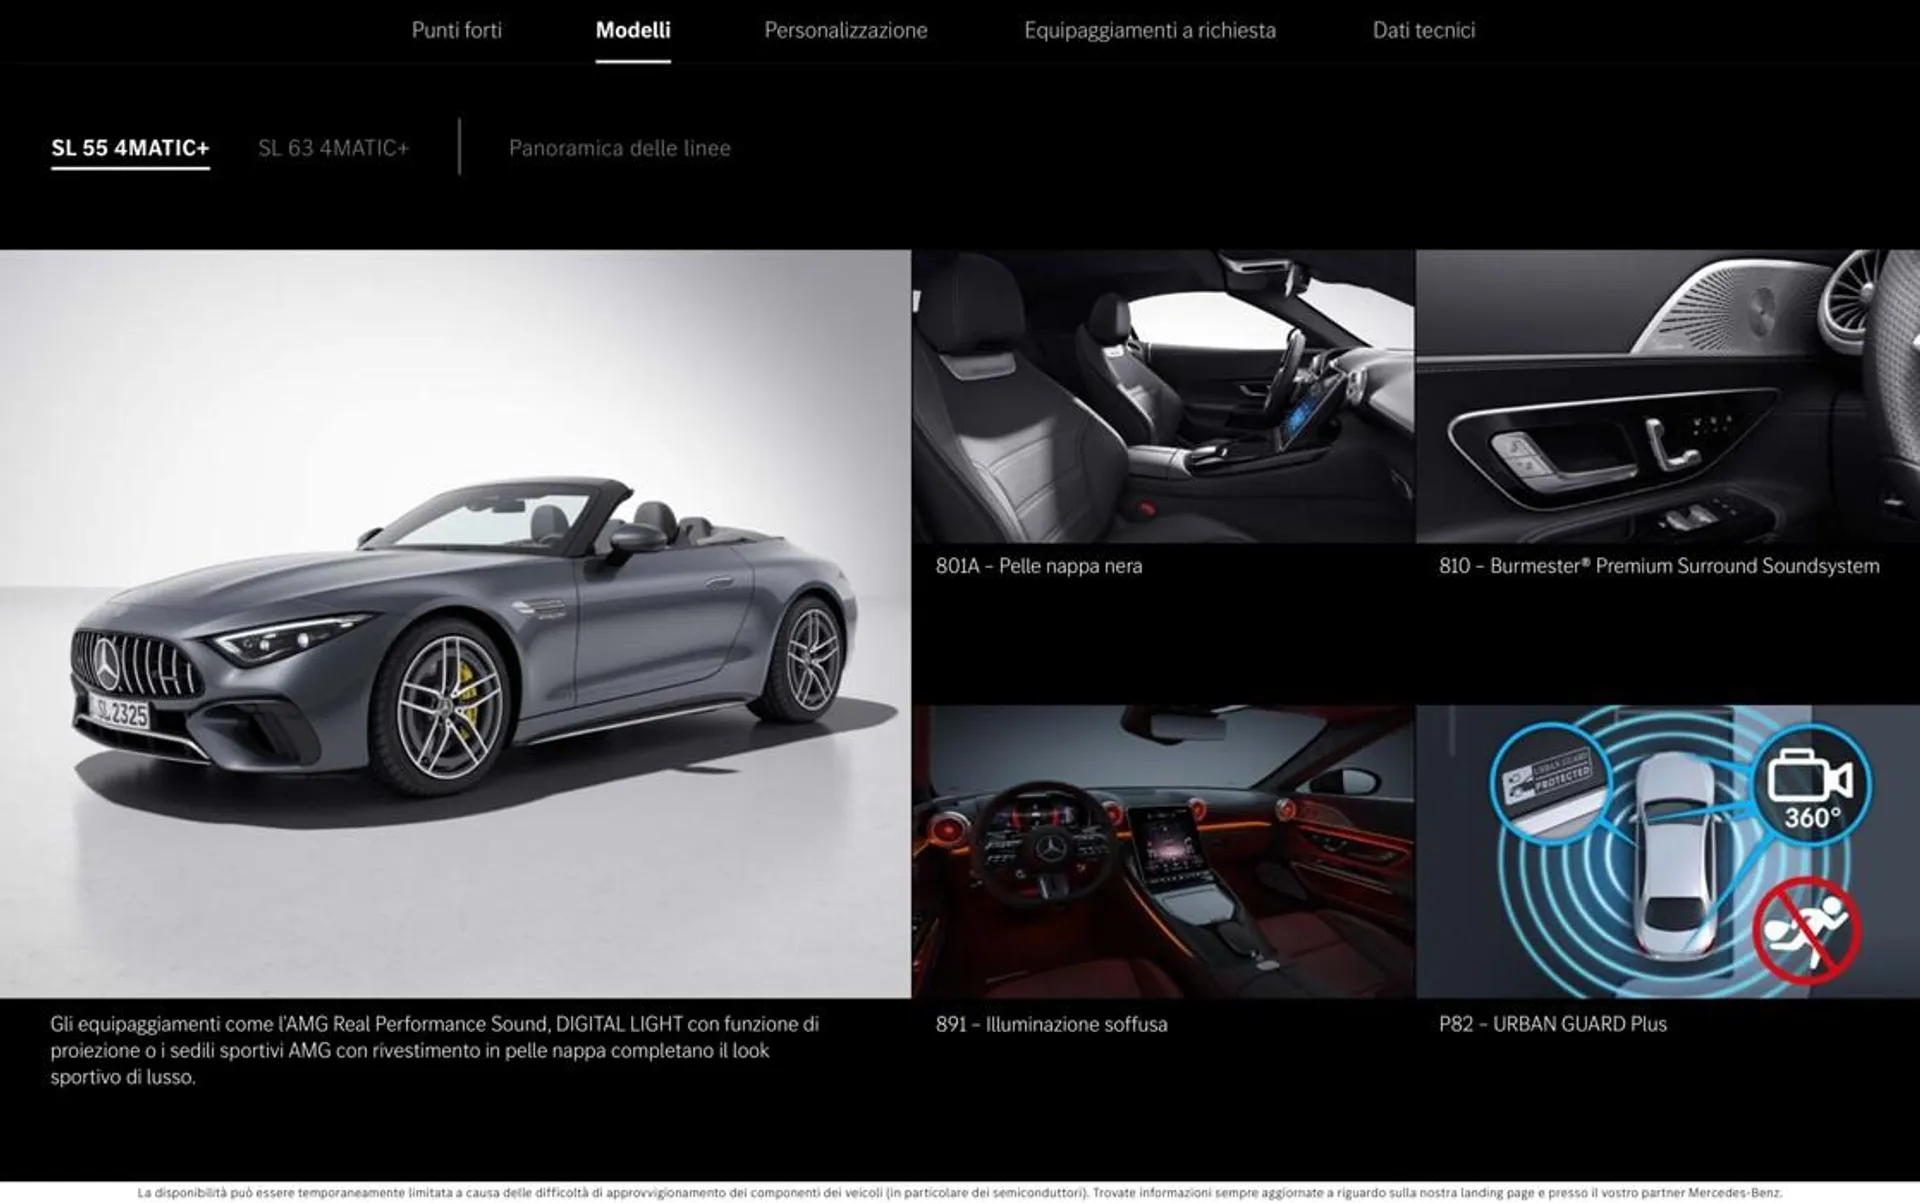Go to the Personalizzazione tab
The width and height of the screenshot is (1920, 1203).
point(846,30)
